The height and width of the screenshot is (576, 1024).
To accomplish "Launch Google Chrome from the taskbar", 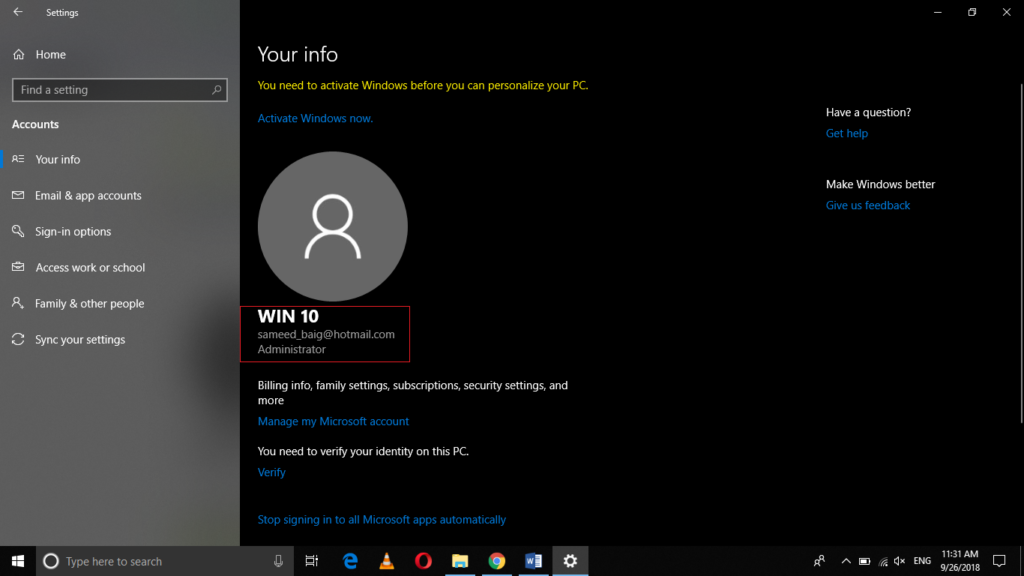I will point(497,561).
